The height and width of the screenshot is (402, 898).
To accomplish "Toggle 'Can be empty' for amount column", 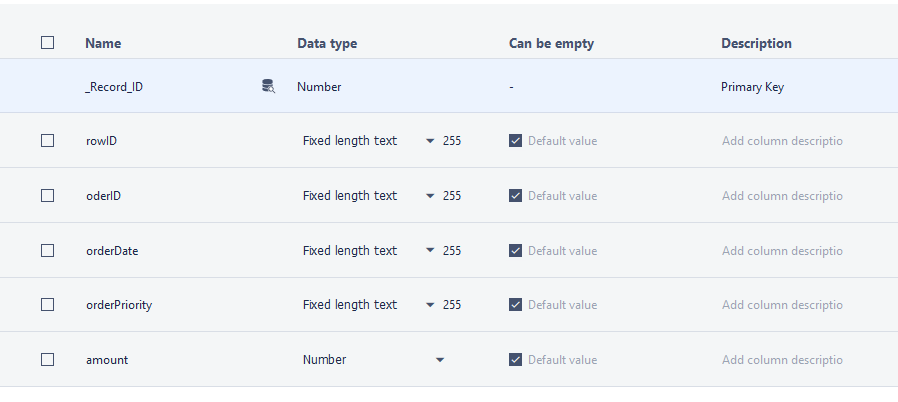I will 515,360.
